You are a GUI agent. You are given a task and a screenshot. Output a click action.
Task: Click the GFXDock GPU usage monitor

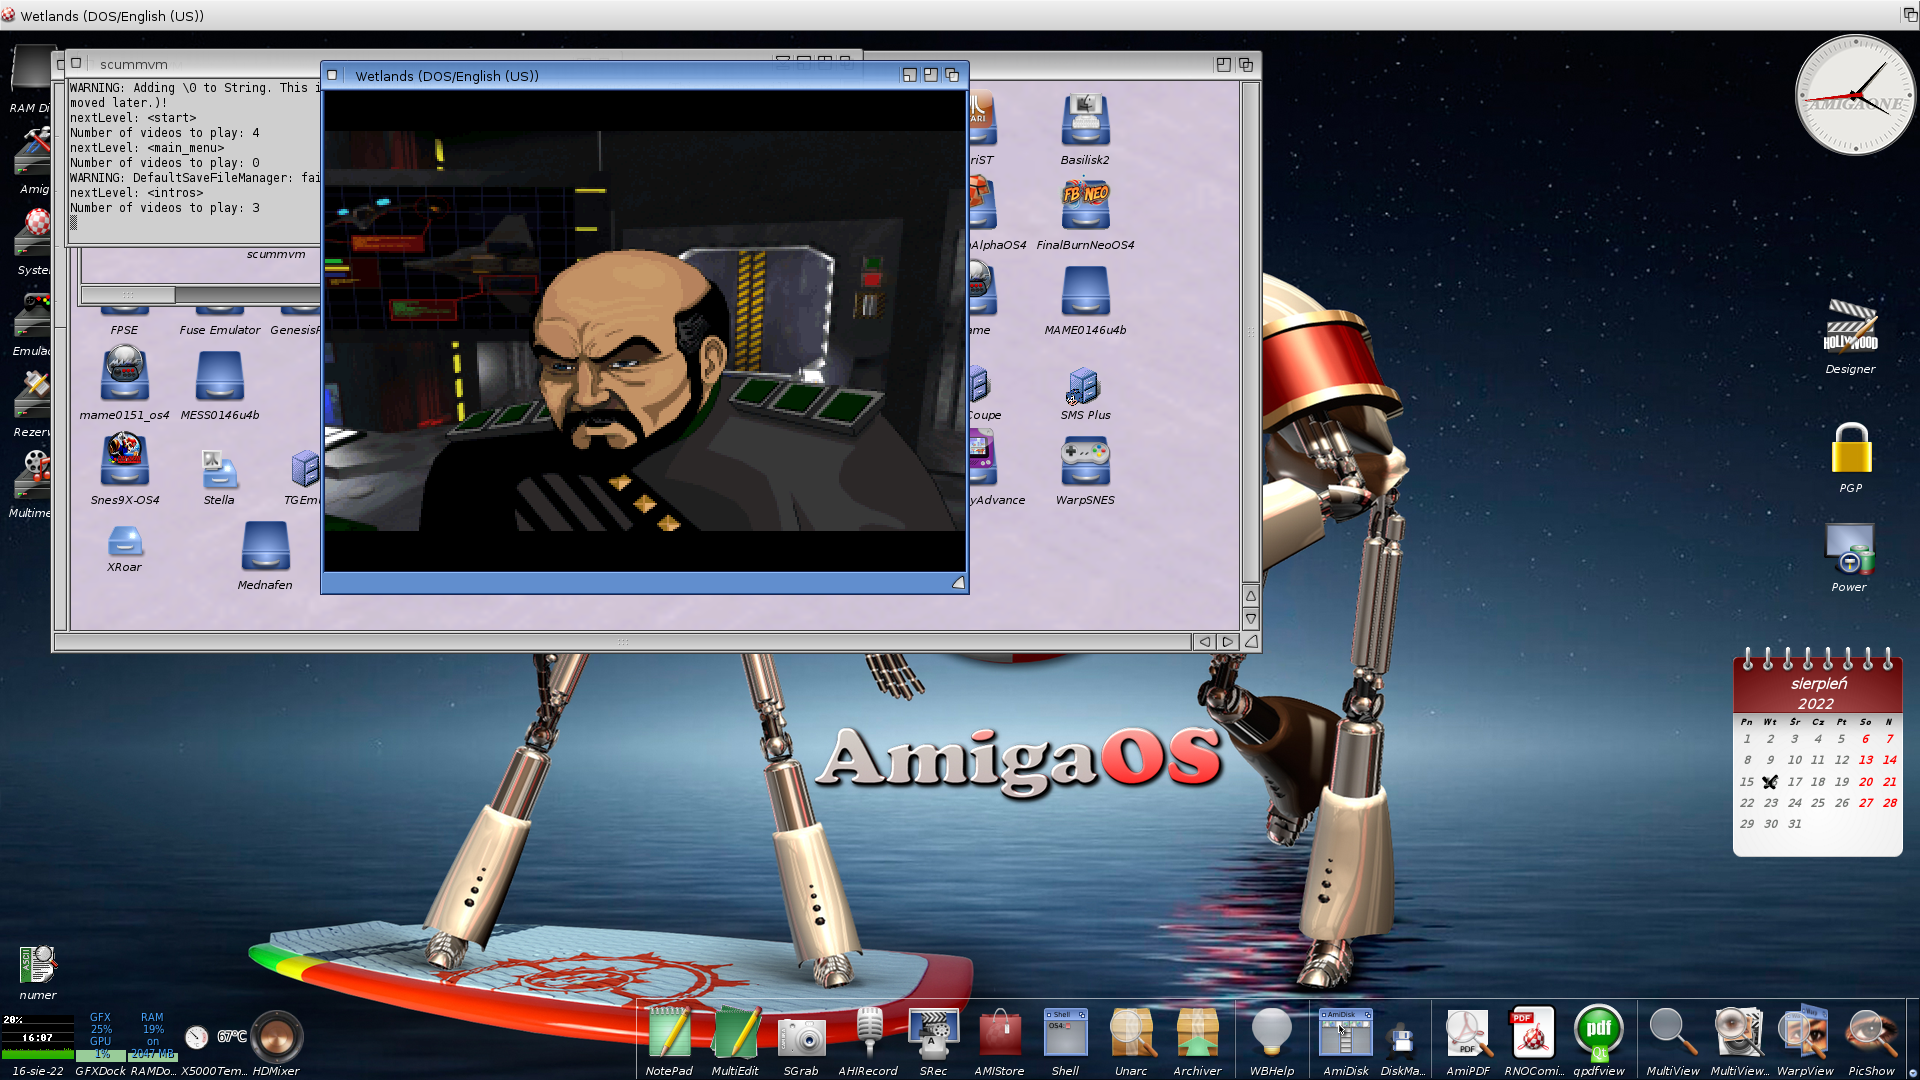coord(100,1036)
